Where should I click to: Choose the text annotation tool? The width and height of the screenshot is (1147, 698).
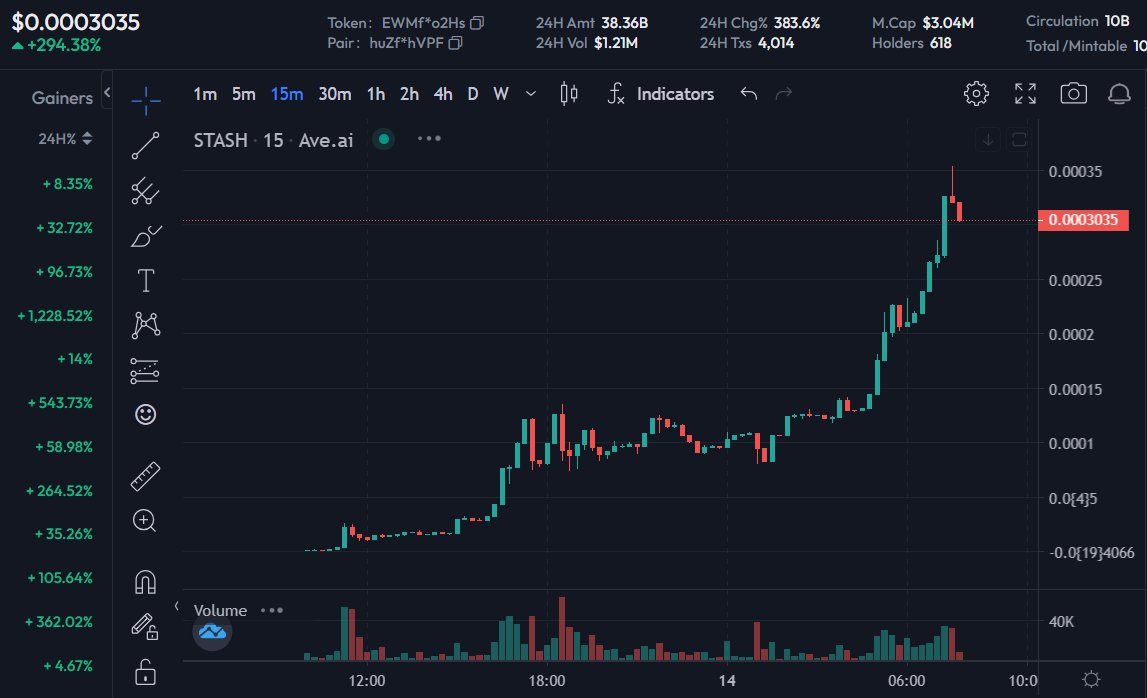pos(146,280)
